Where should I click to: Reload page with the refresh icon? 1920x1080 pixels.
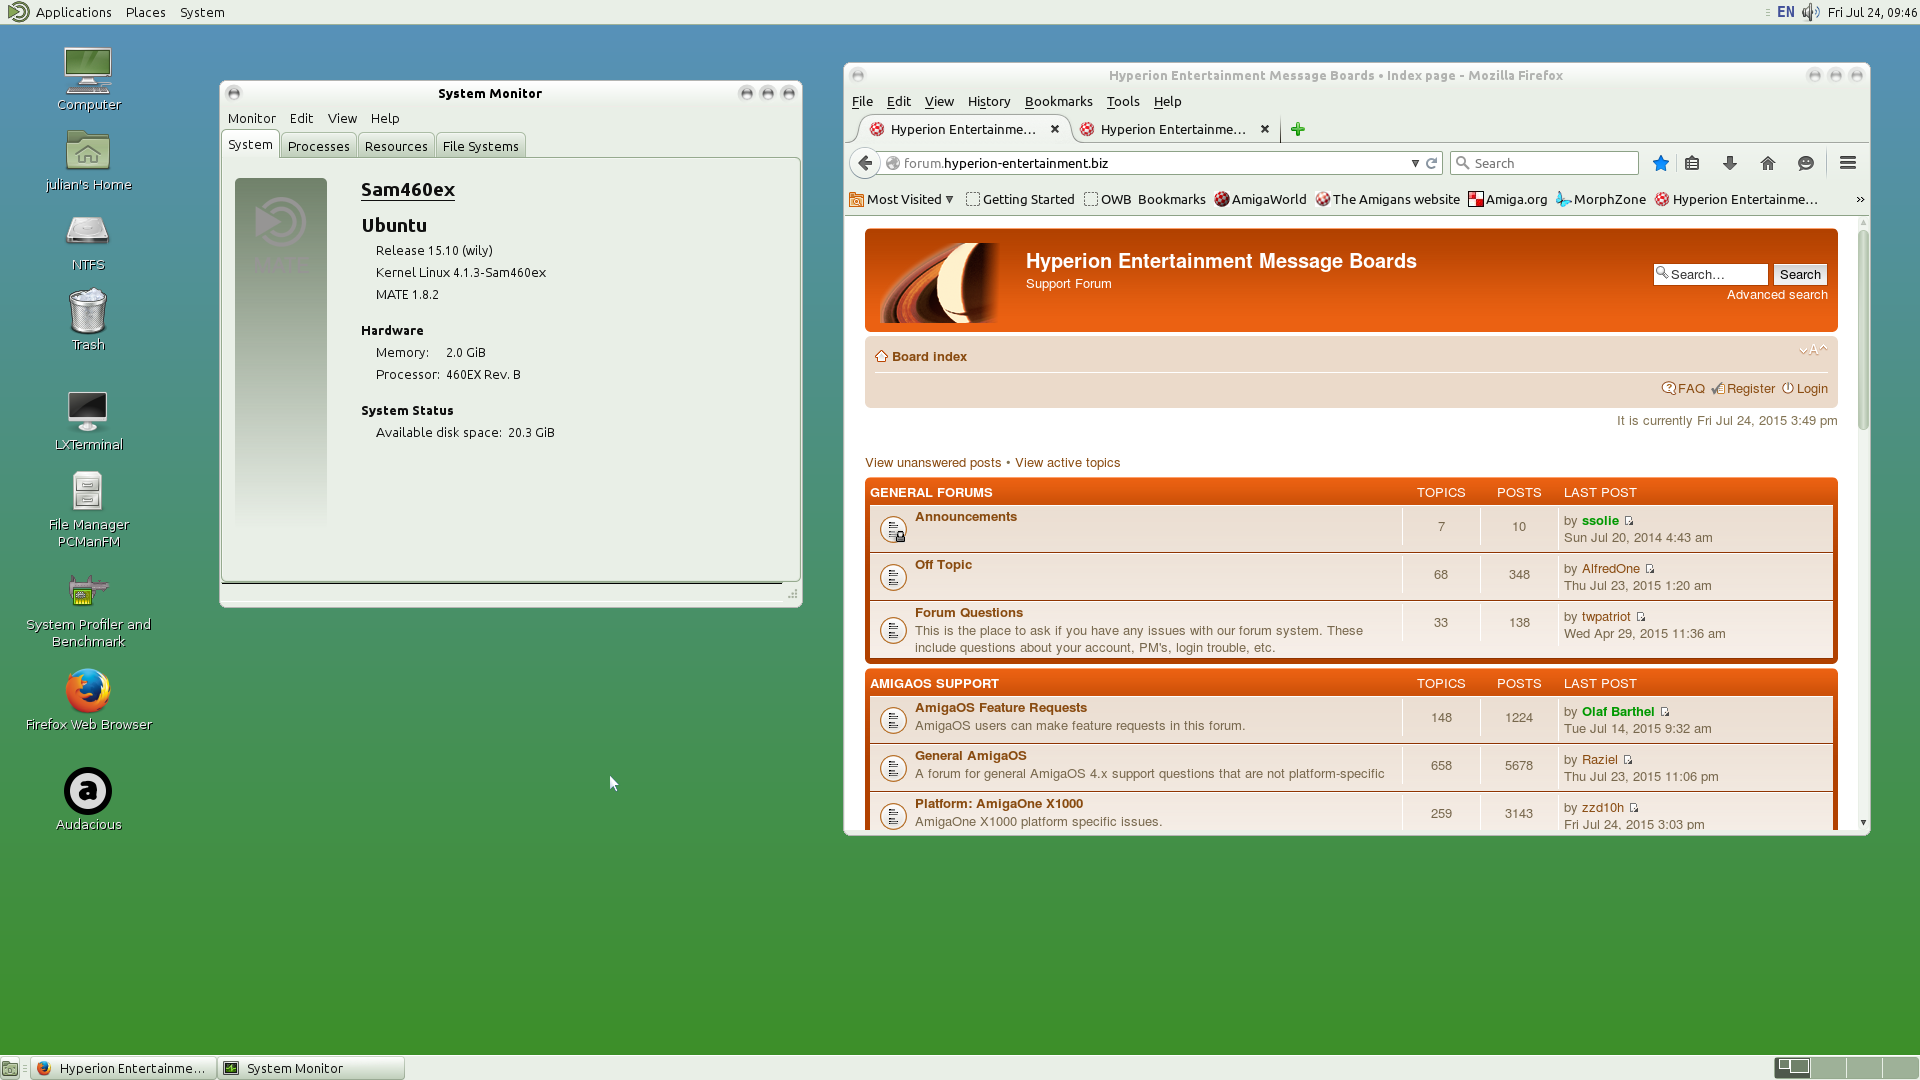1431,163
